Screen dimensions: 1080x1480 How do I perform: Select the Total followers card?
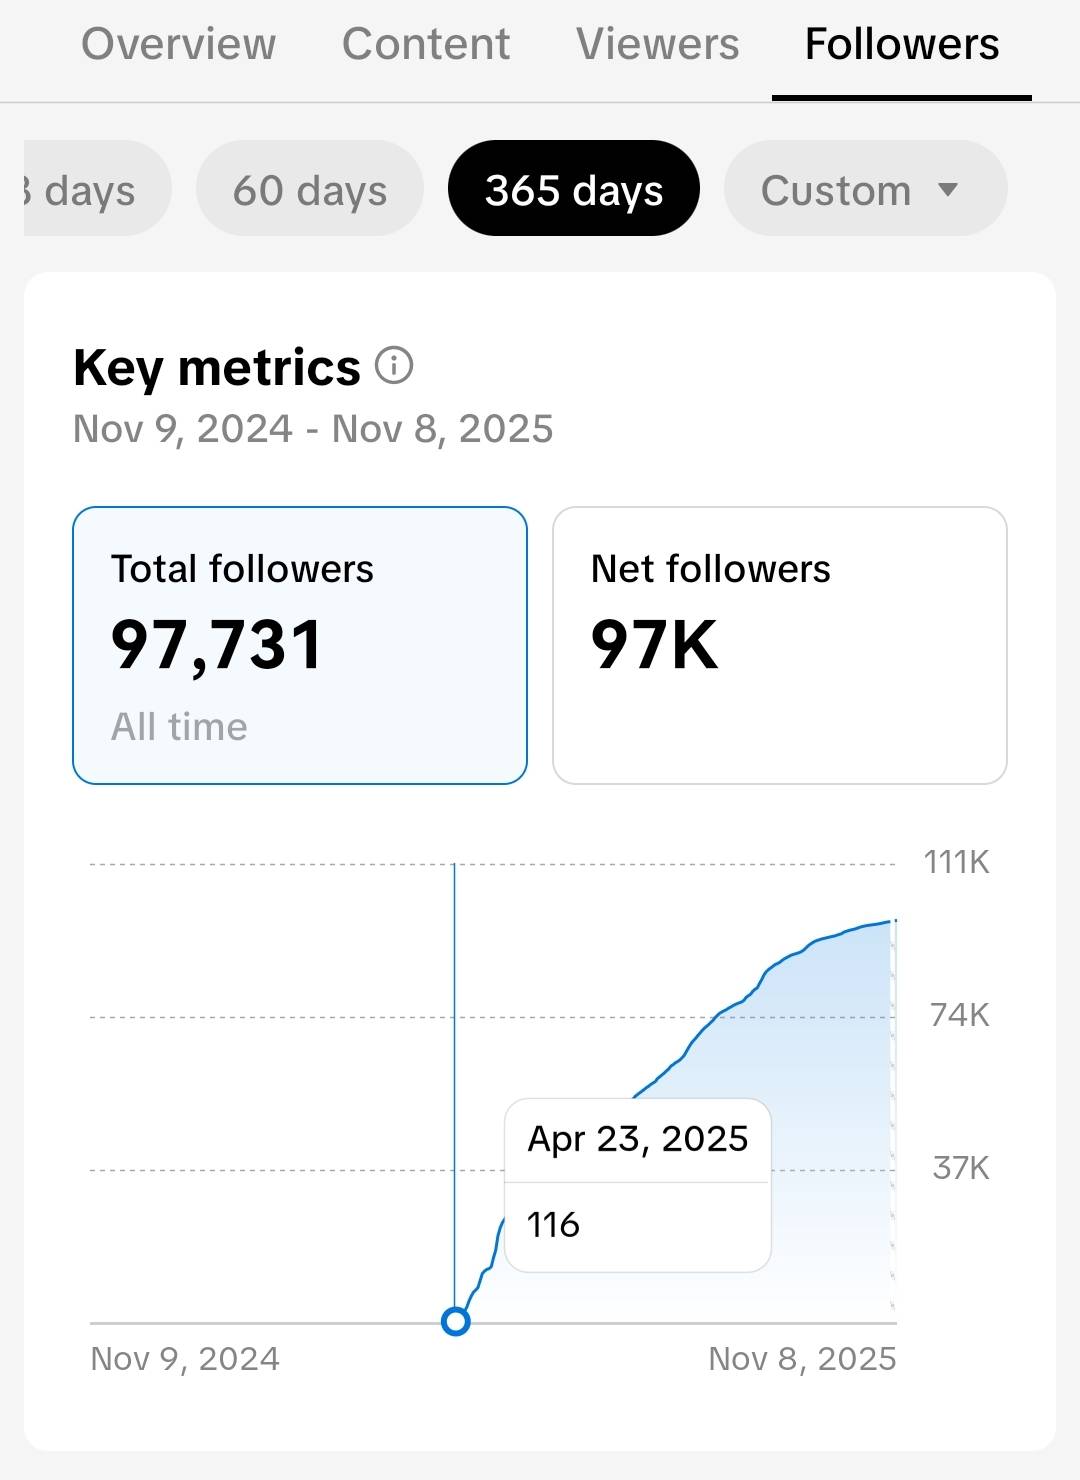pyautogui.click(x=300, y=645)
